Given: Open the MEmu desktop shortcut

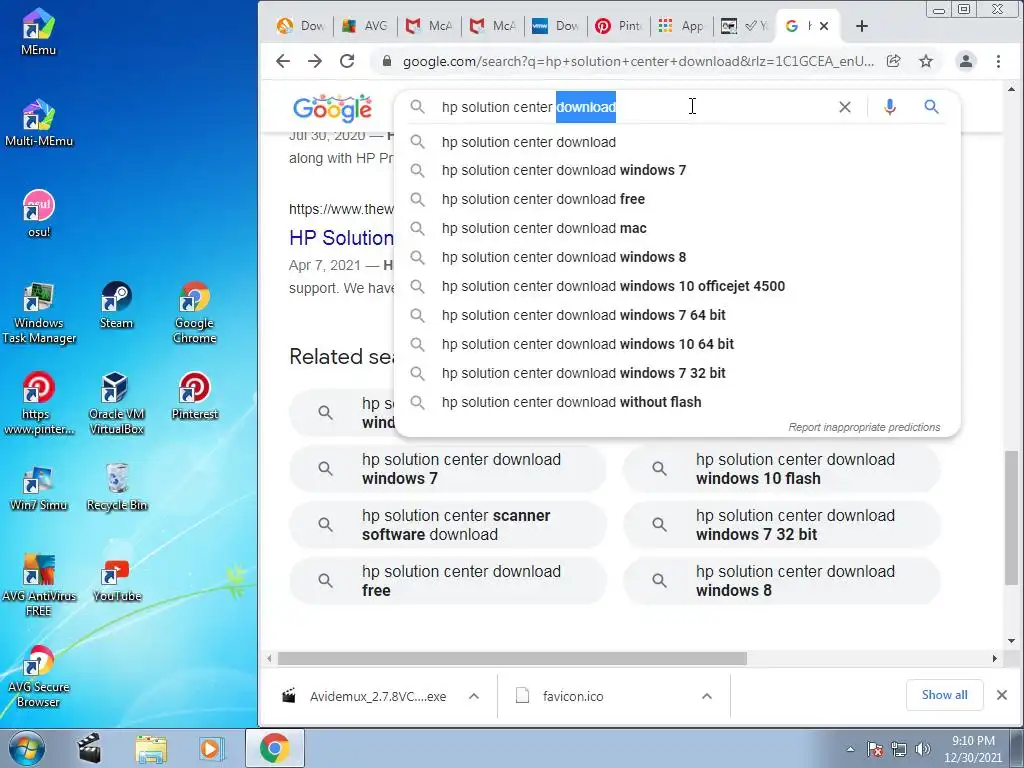Looking at the screenshot, I should (x=39, y=33).
